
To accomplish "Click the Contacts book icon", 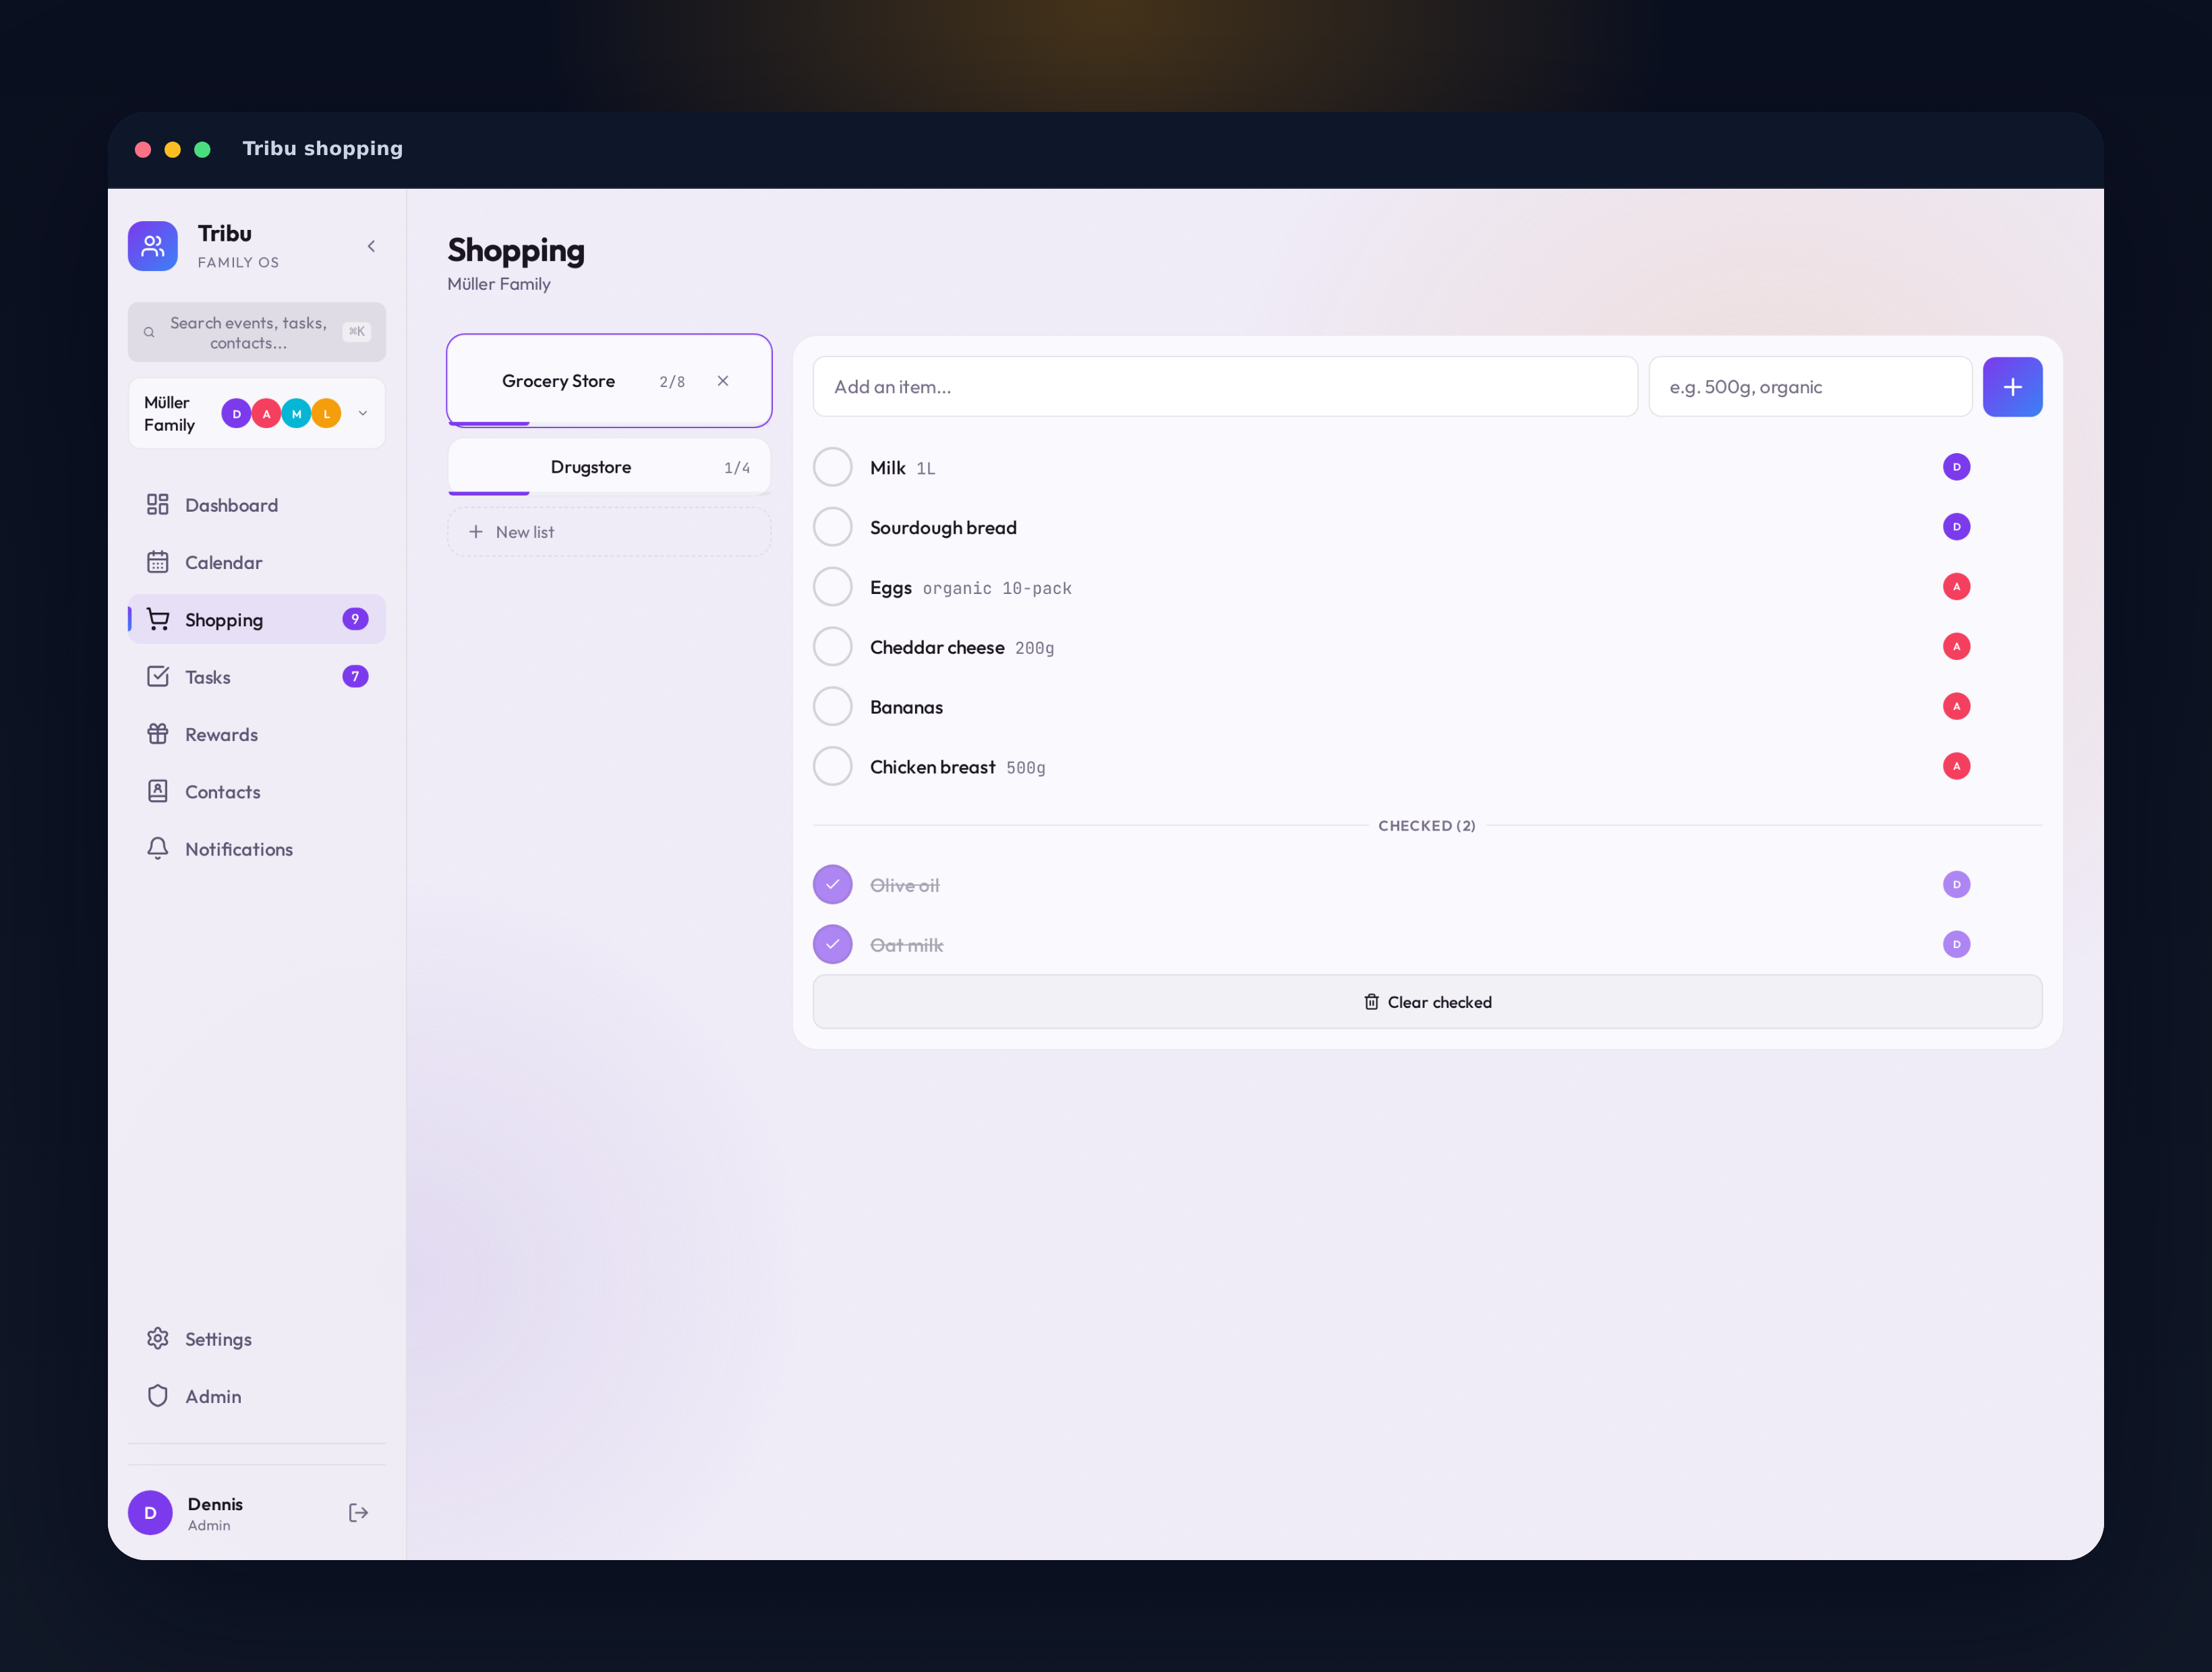I will [x=158, y=791].
